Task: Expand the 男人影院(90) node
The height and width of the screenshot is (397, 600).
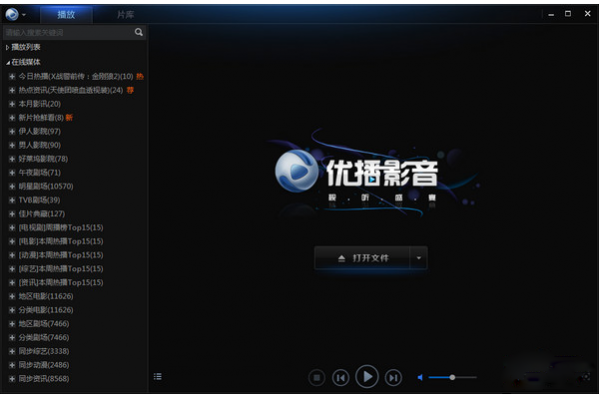Action: pyautogui.click(x=12, y=145)
